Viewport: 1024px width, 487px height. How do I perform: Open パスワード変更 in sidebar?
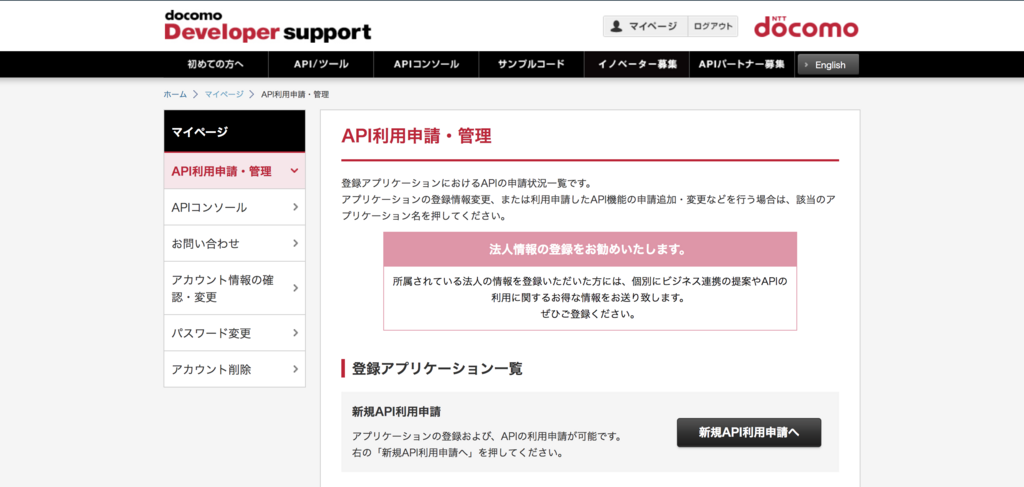pos(234,333)
